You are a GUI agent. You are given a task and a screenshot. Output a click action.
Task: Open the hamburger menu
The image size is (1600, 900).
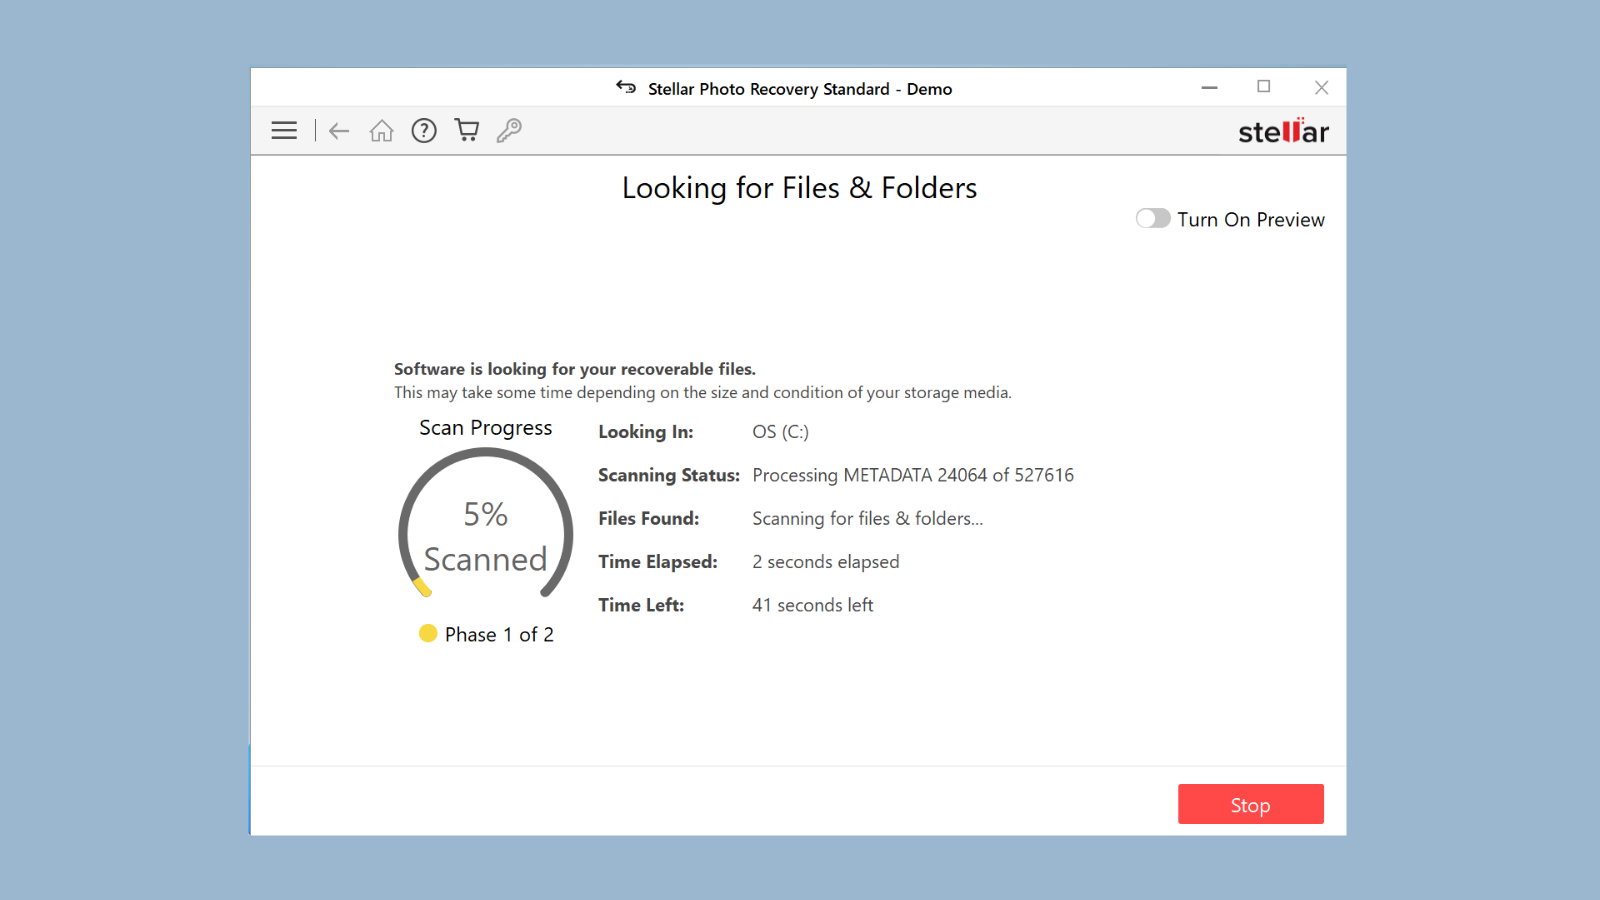coord(284,131)
